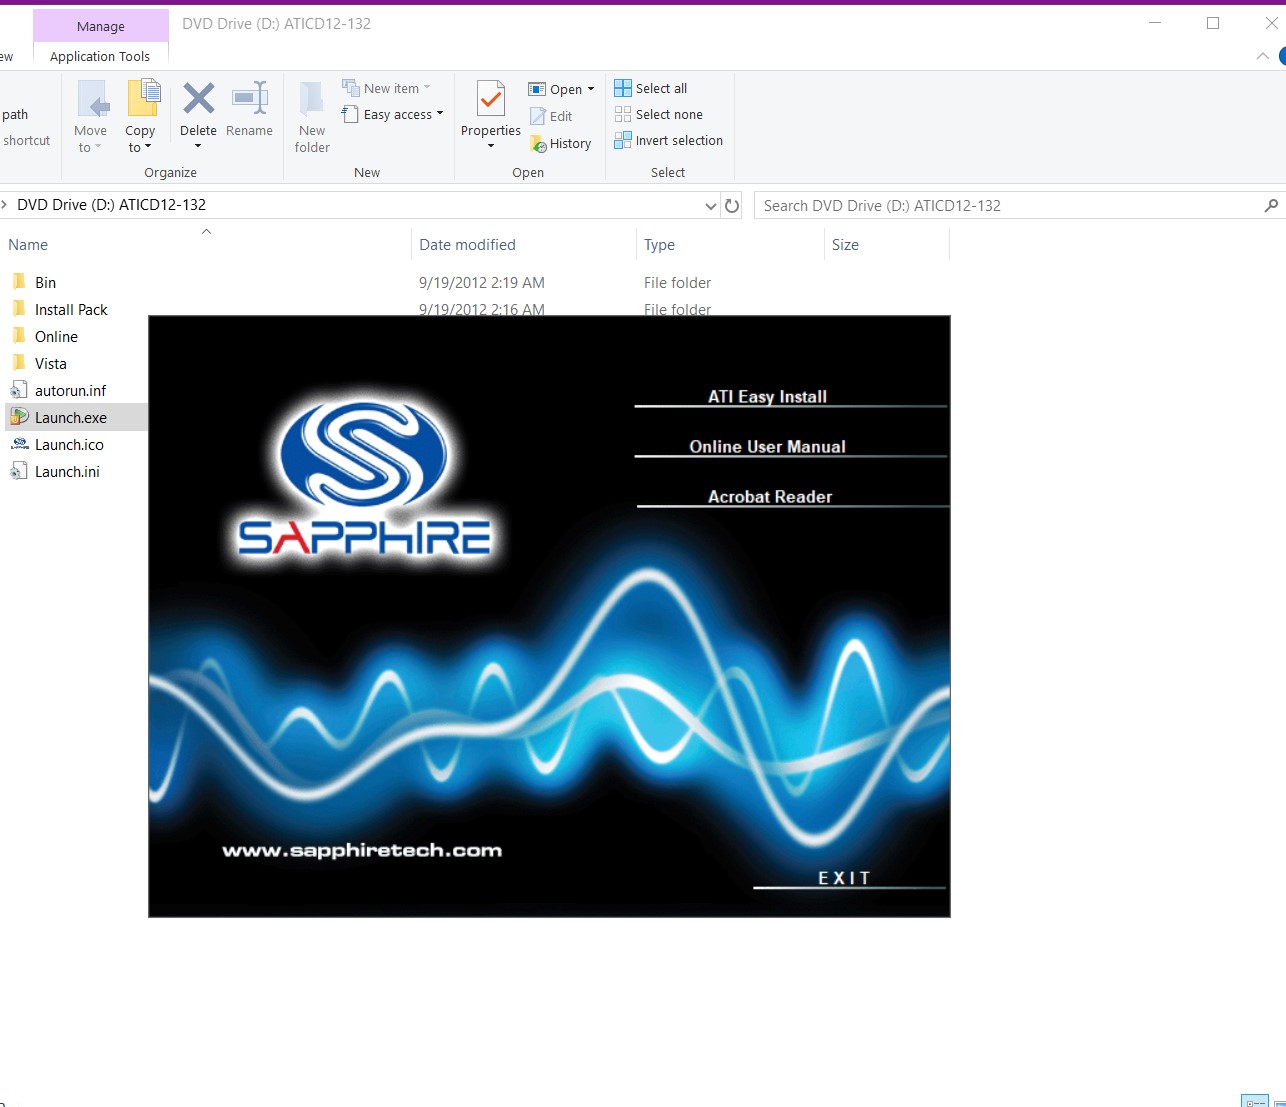
Task: Refresh the DVD Drive folder view
Action: [732, 206]
